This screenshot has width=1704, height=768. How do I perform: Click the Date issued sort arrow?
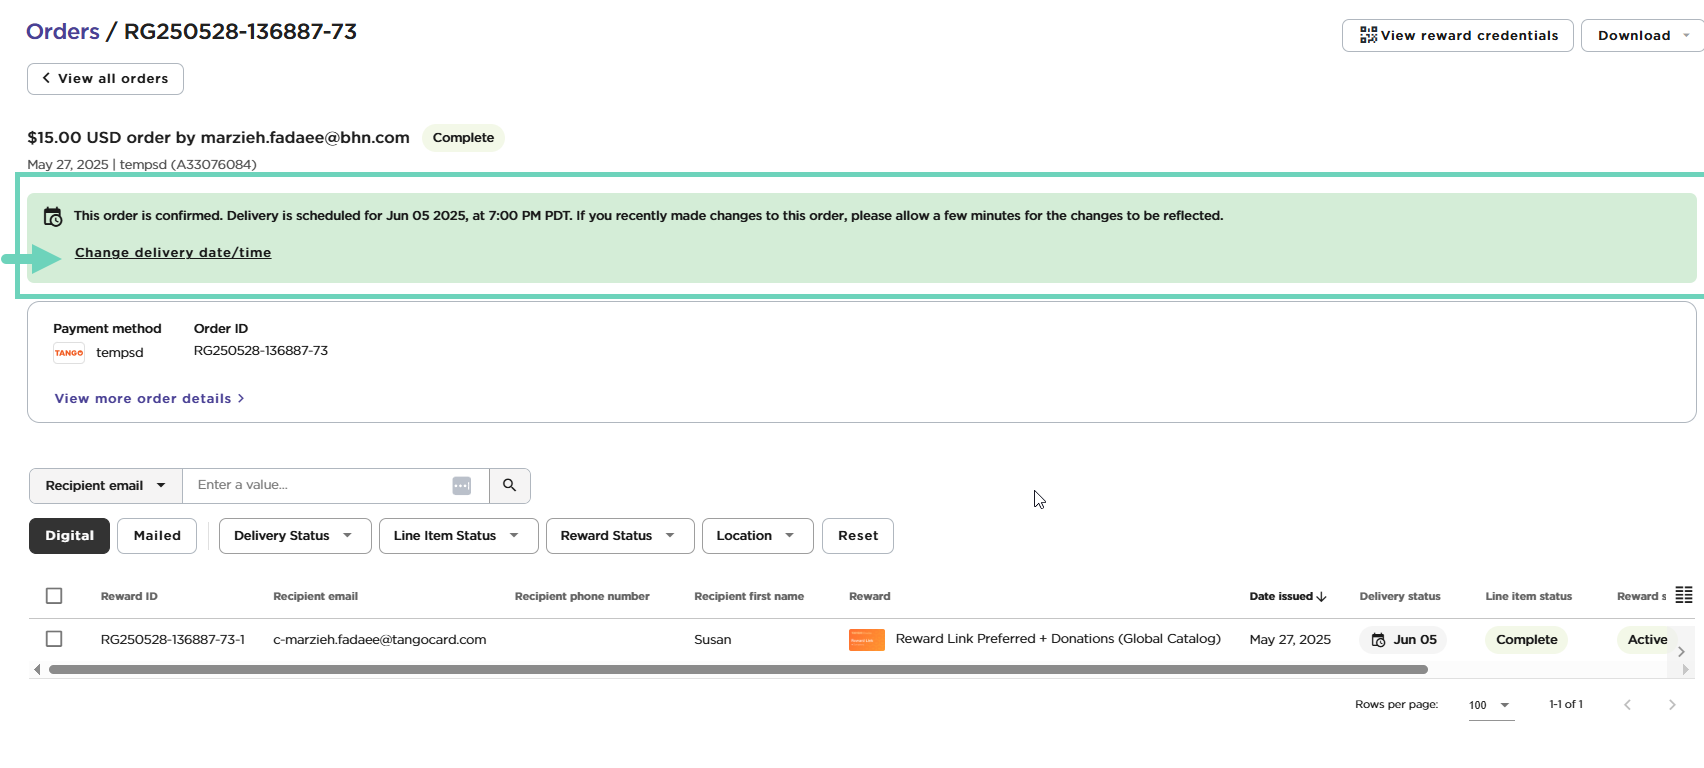click(x=1322, y=597)
